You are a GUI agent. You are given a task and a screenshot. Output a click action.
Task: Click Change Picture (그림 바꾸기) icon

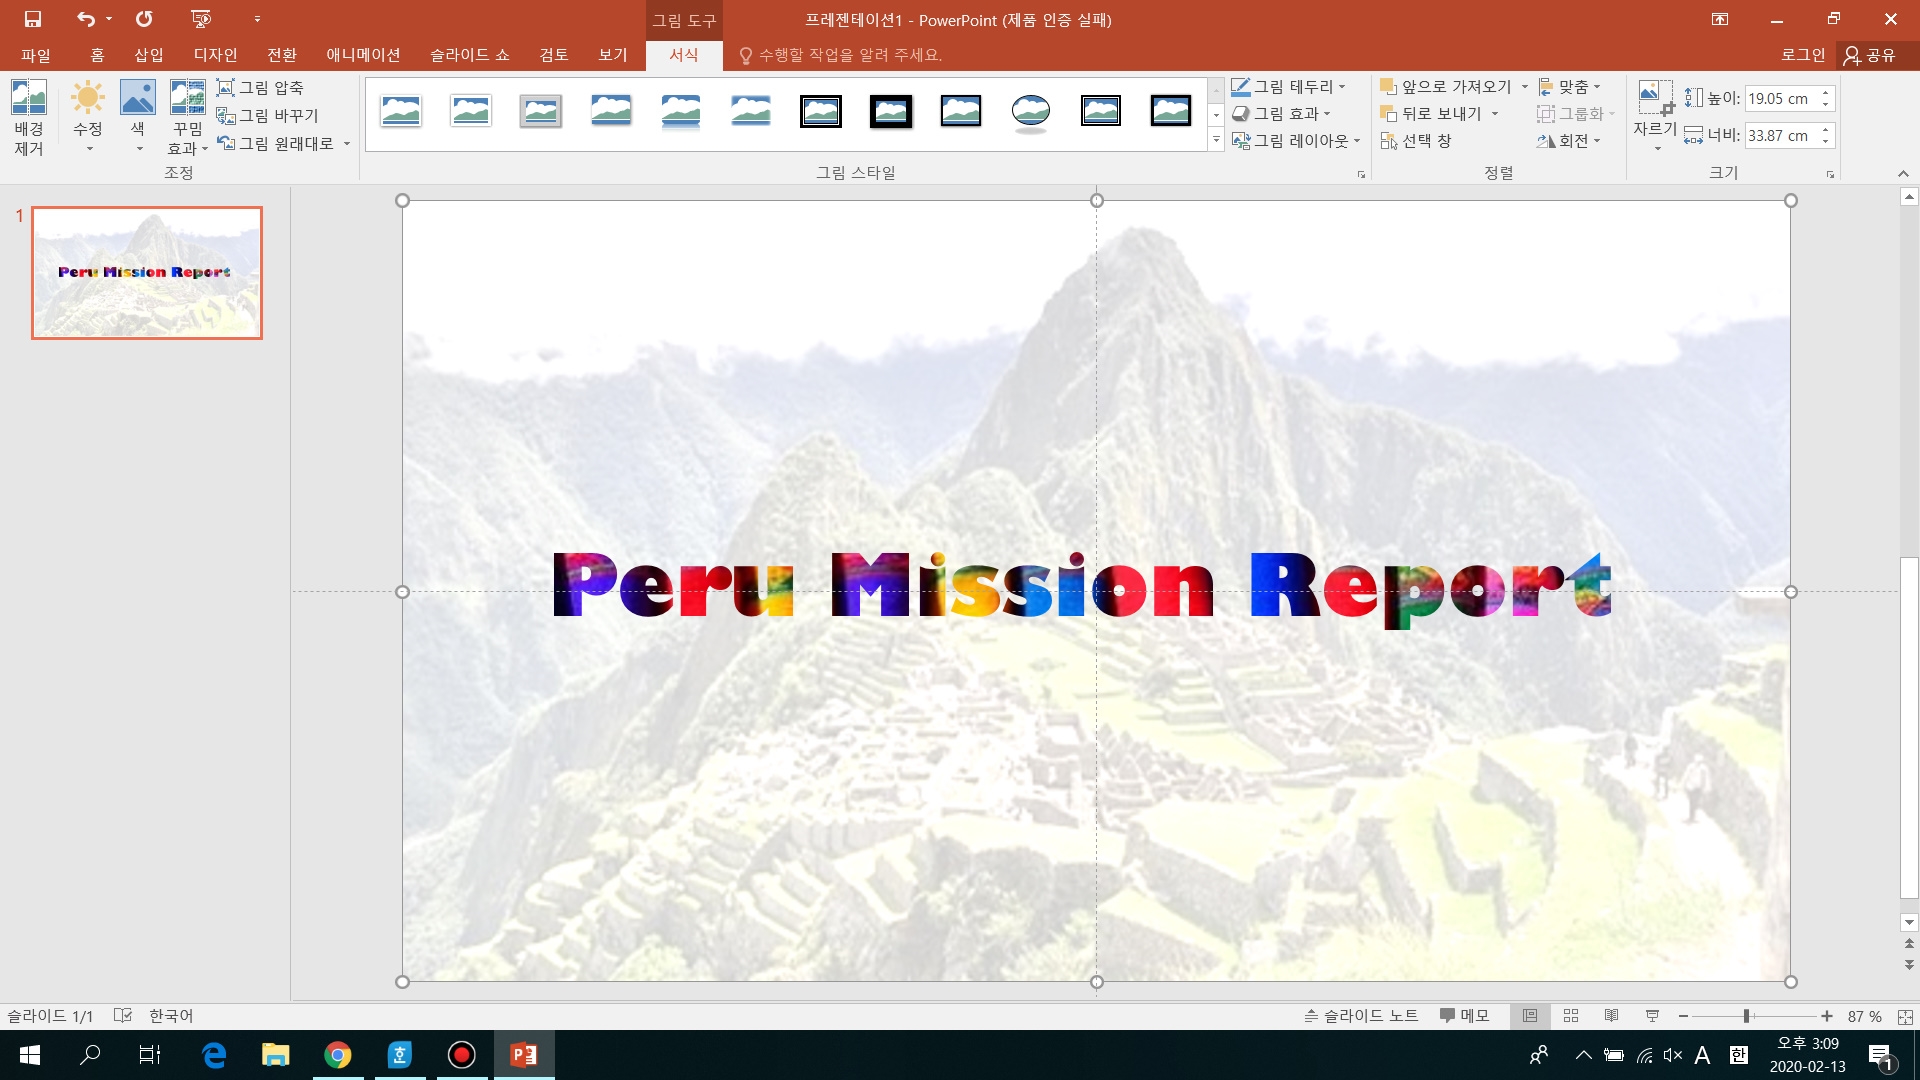pyautogui.click(x=226, y=116)
